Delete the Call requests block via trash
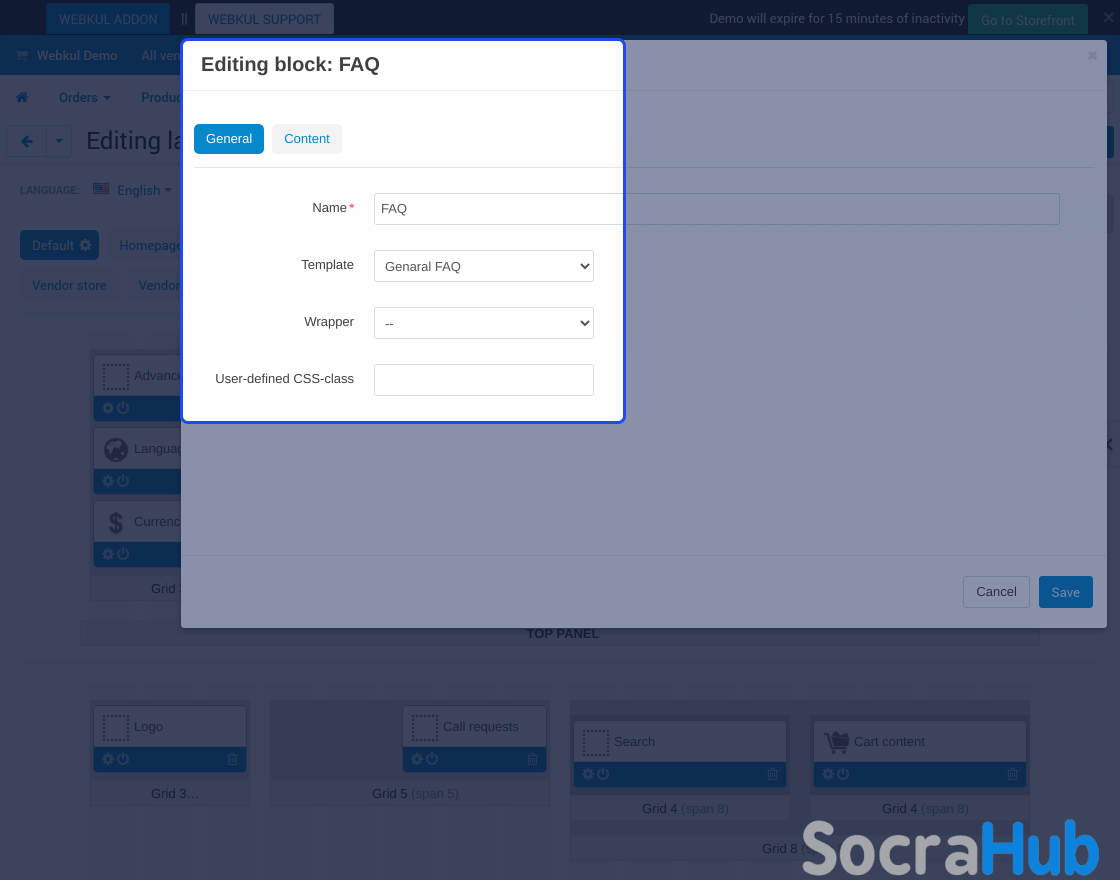Viewport: 1120px width, 880px height. (x=532, y=759)
